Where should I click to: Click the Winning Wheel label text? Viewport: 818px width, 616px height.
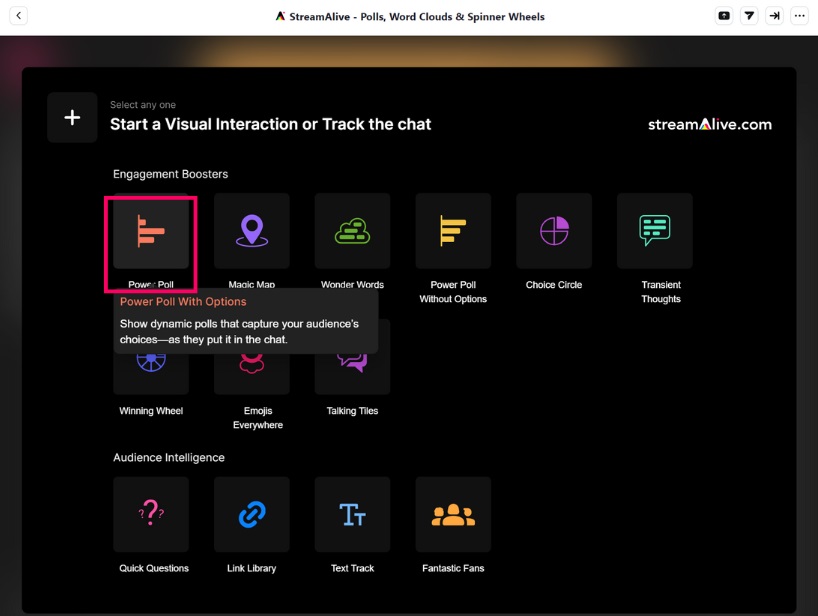(151, 411)
